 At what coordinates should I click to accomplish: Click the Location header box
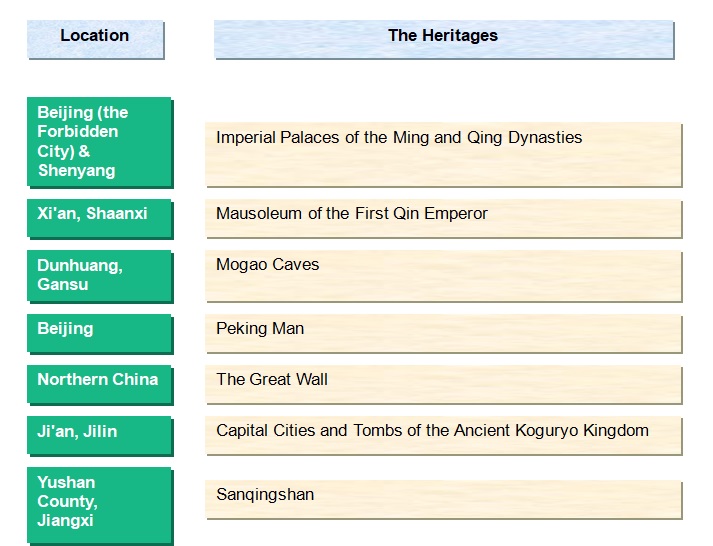(95, 38)
